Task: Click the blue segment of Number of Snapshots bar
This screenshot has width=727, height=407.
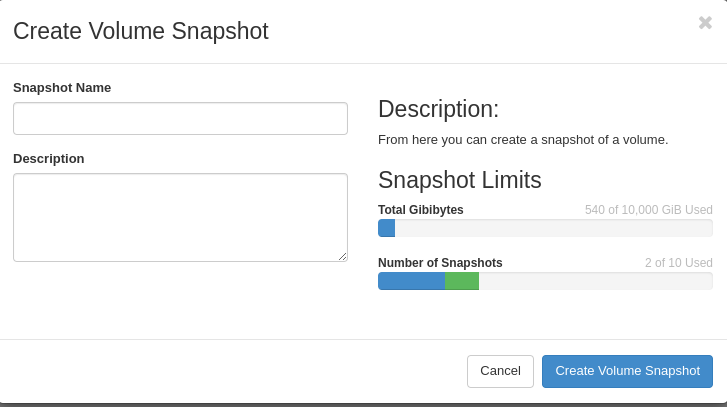Action: (411, 281)
